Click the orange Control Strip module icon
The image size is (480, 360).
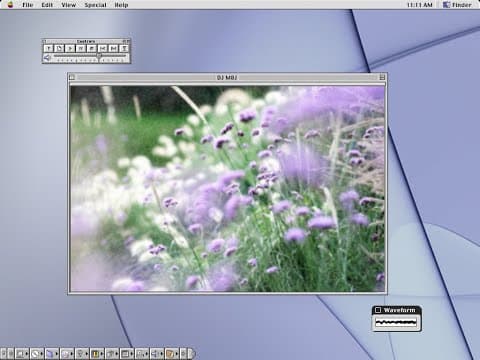click(170, 353)
